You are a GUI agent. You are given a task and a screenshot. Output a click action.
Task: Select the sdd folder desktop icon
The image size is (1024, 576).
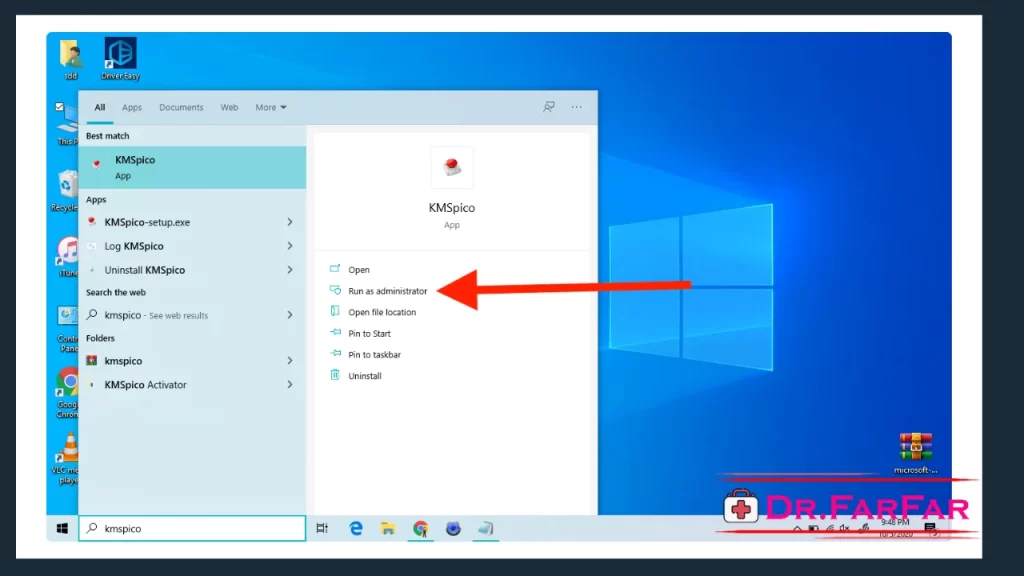pos(71,59)
